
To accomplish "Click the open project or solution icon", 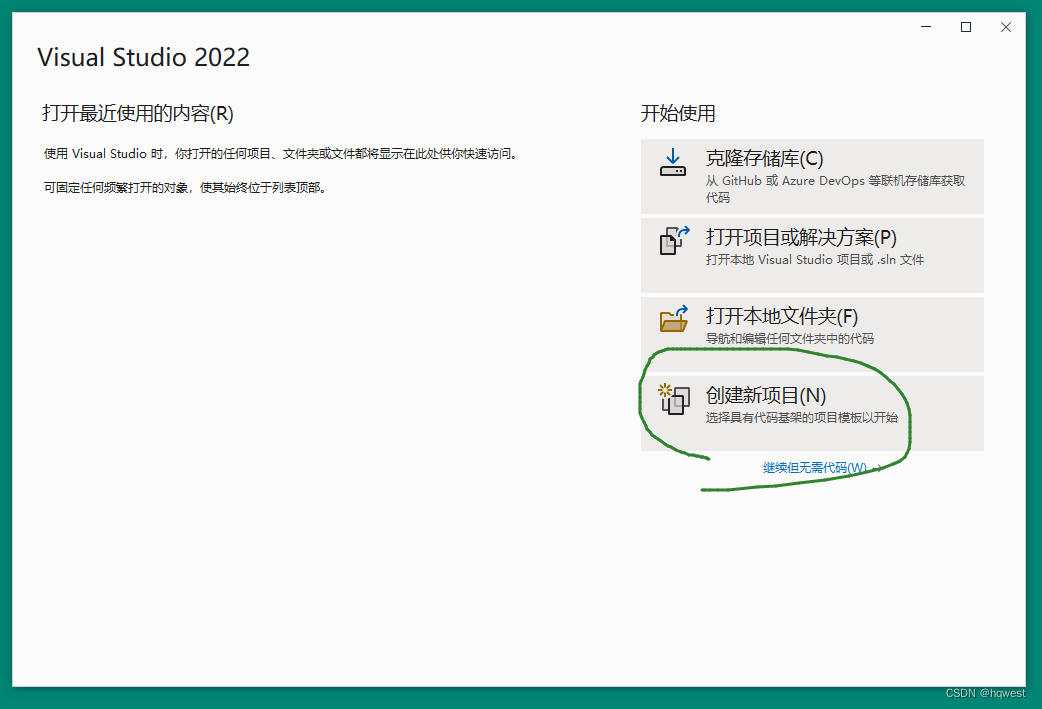I will pyautogui.click(x=674, y=241).
